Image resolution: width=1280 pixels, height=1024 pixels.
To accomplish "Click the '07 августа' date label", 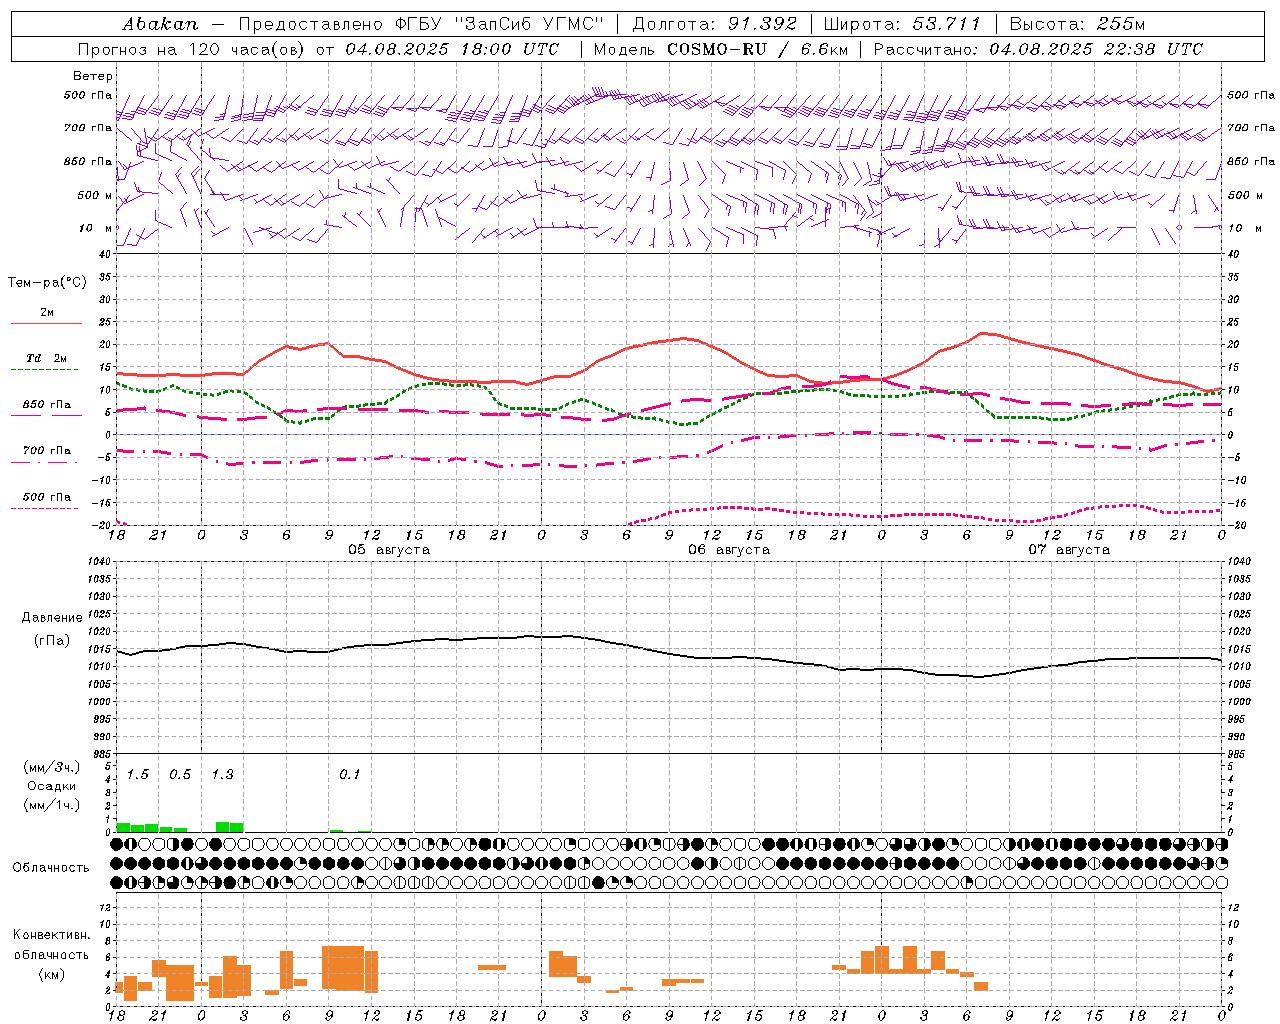I will 1069,550.
